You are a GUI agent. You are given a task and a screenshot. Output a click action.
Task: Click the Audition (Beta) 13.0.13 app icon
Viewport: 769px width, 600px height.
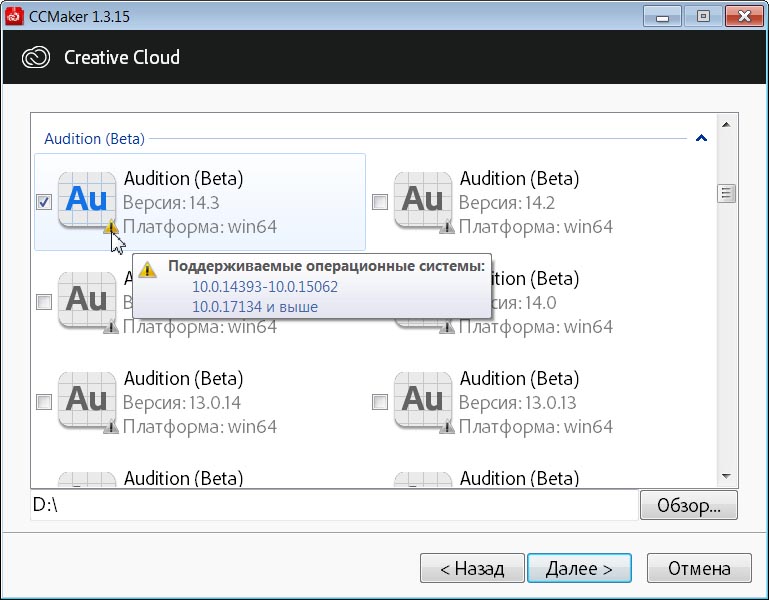(x=423, y=399)
